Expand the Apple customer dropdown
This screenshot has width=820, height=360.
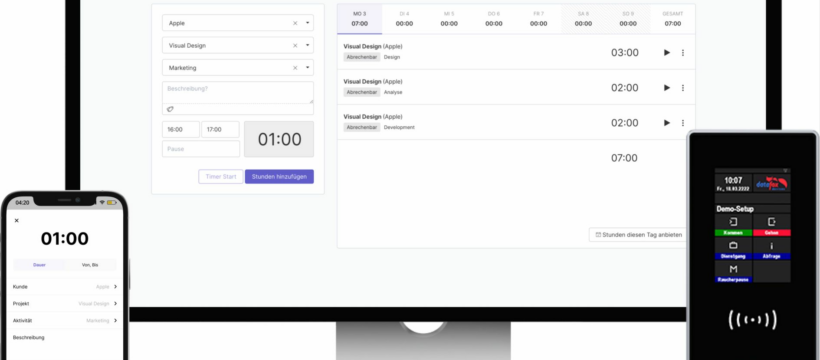tap(308, 23)
